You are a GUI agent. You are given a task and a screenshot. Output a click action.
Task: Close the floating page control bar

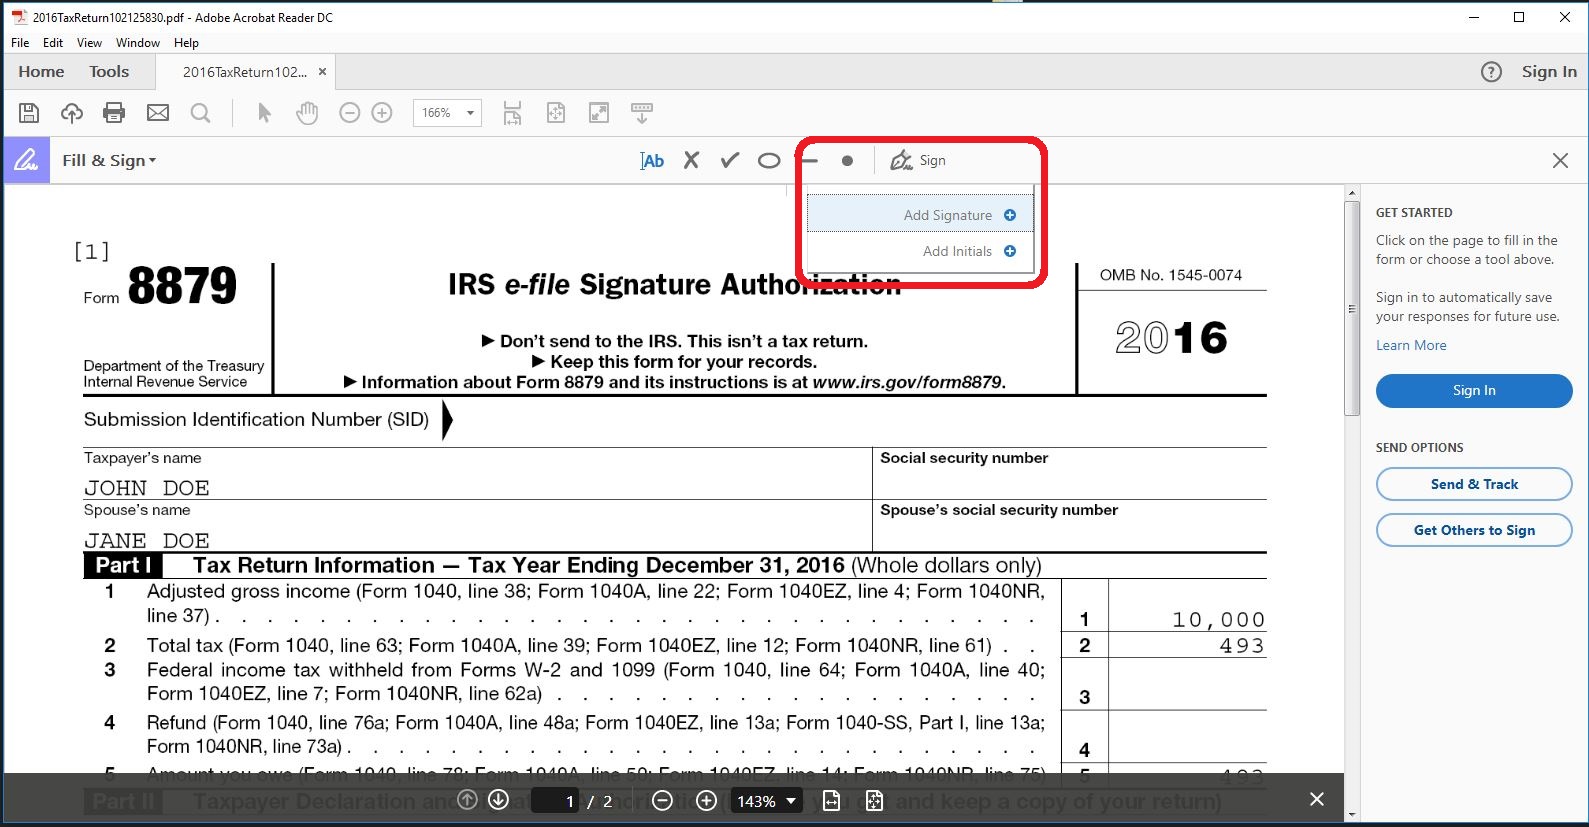(x=1317, y=799)
